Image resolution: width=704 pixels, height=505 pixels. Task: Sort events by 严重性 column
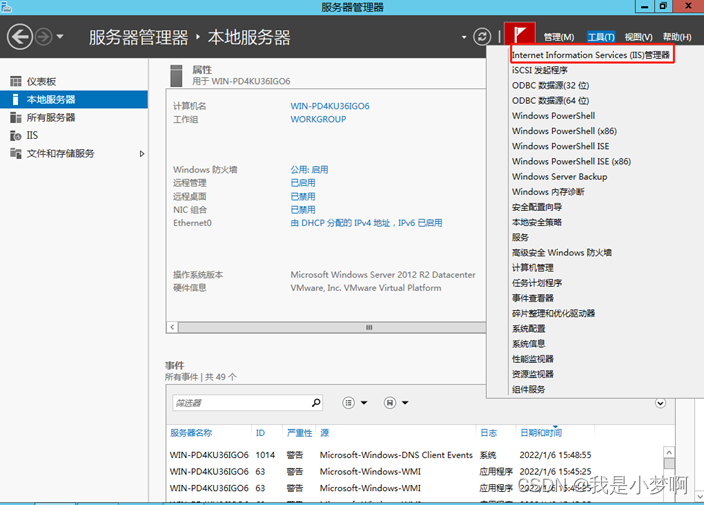point(299,433)
